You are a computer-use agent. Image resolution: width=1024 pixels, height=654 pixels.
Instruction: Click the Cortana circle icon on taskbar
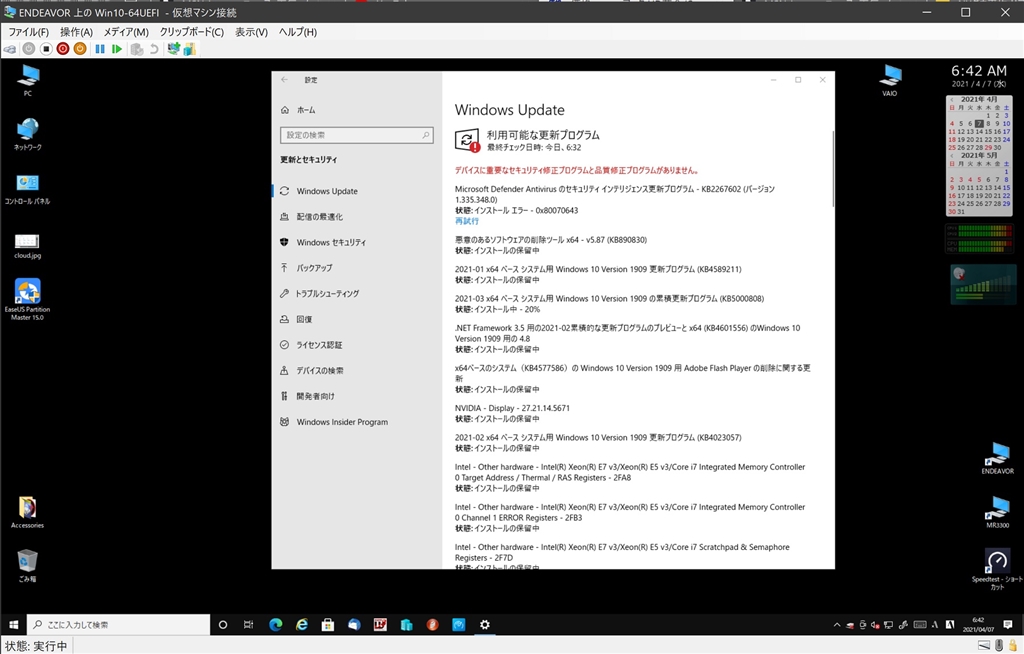point(223,625)
